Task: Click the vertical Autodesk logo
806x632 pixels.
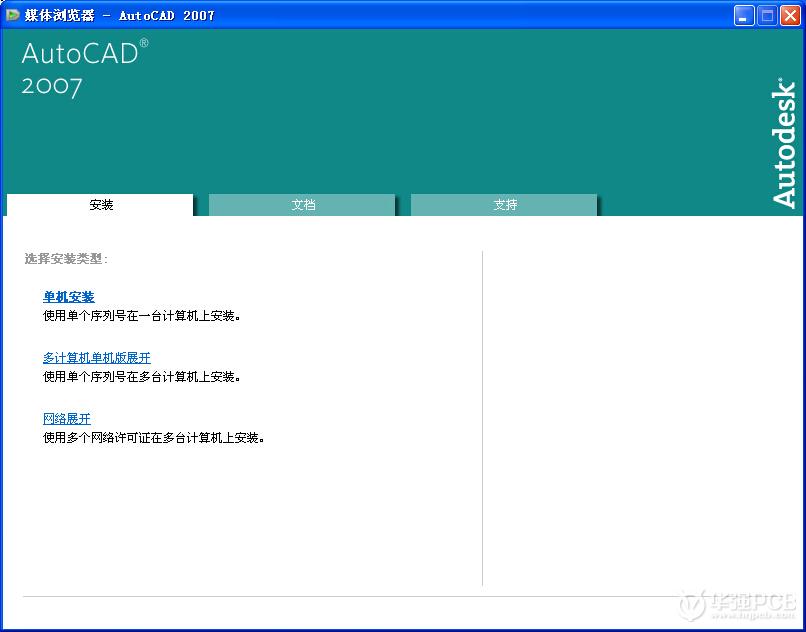Action: (784, 143)
